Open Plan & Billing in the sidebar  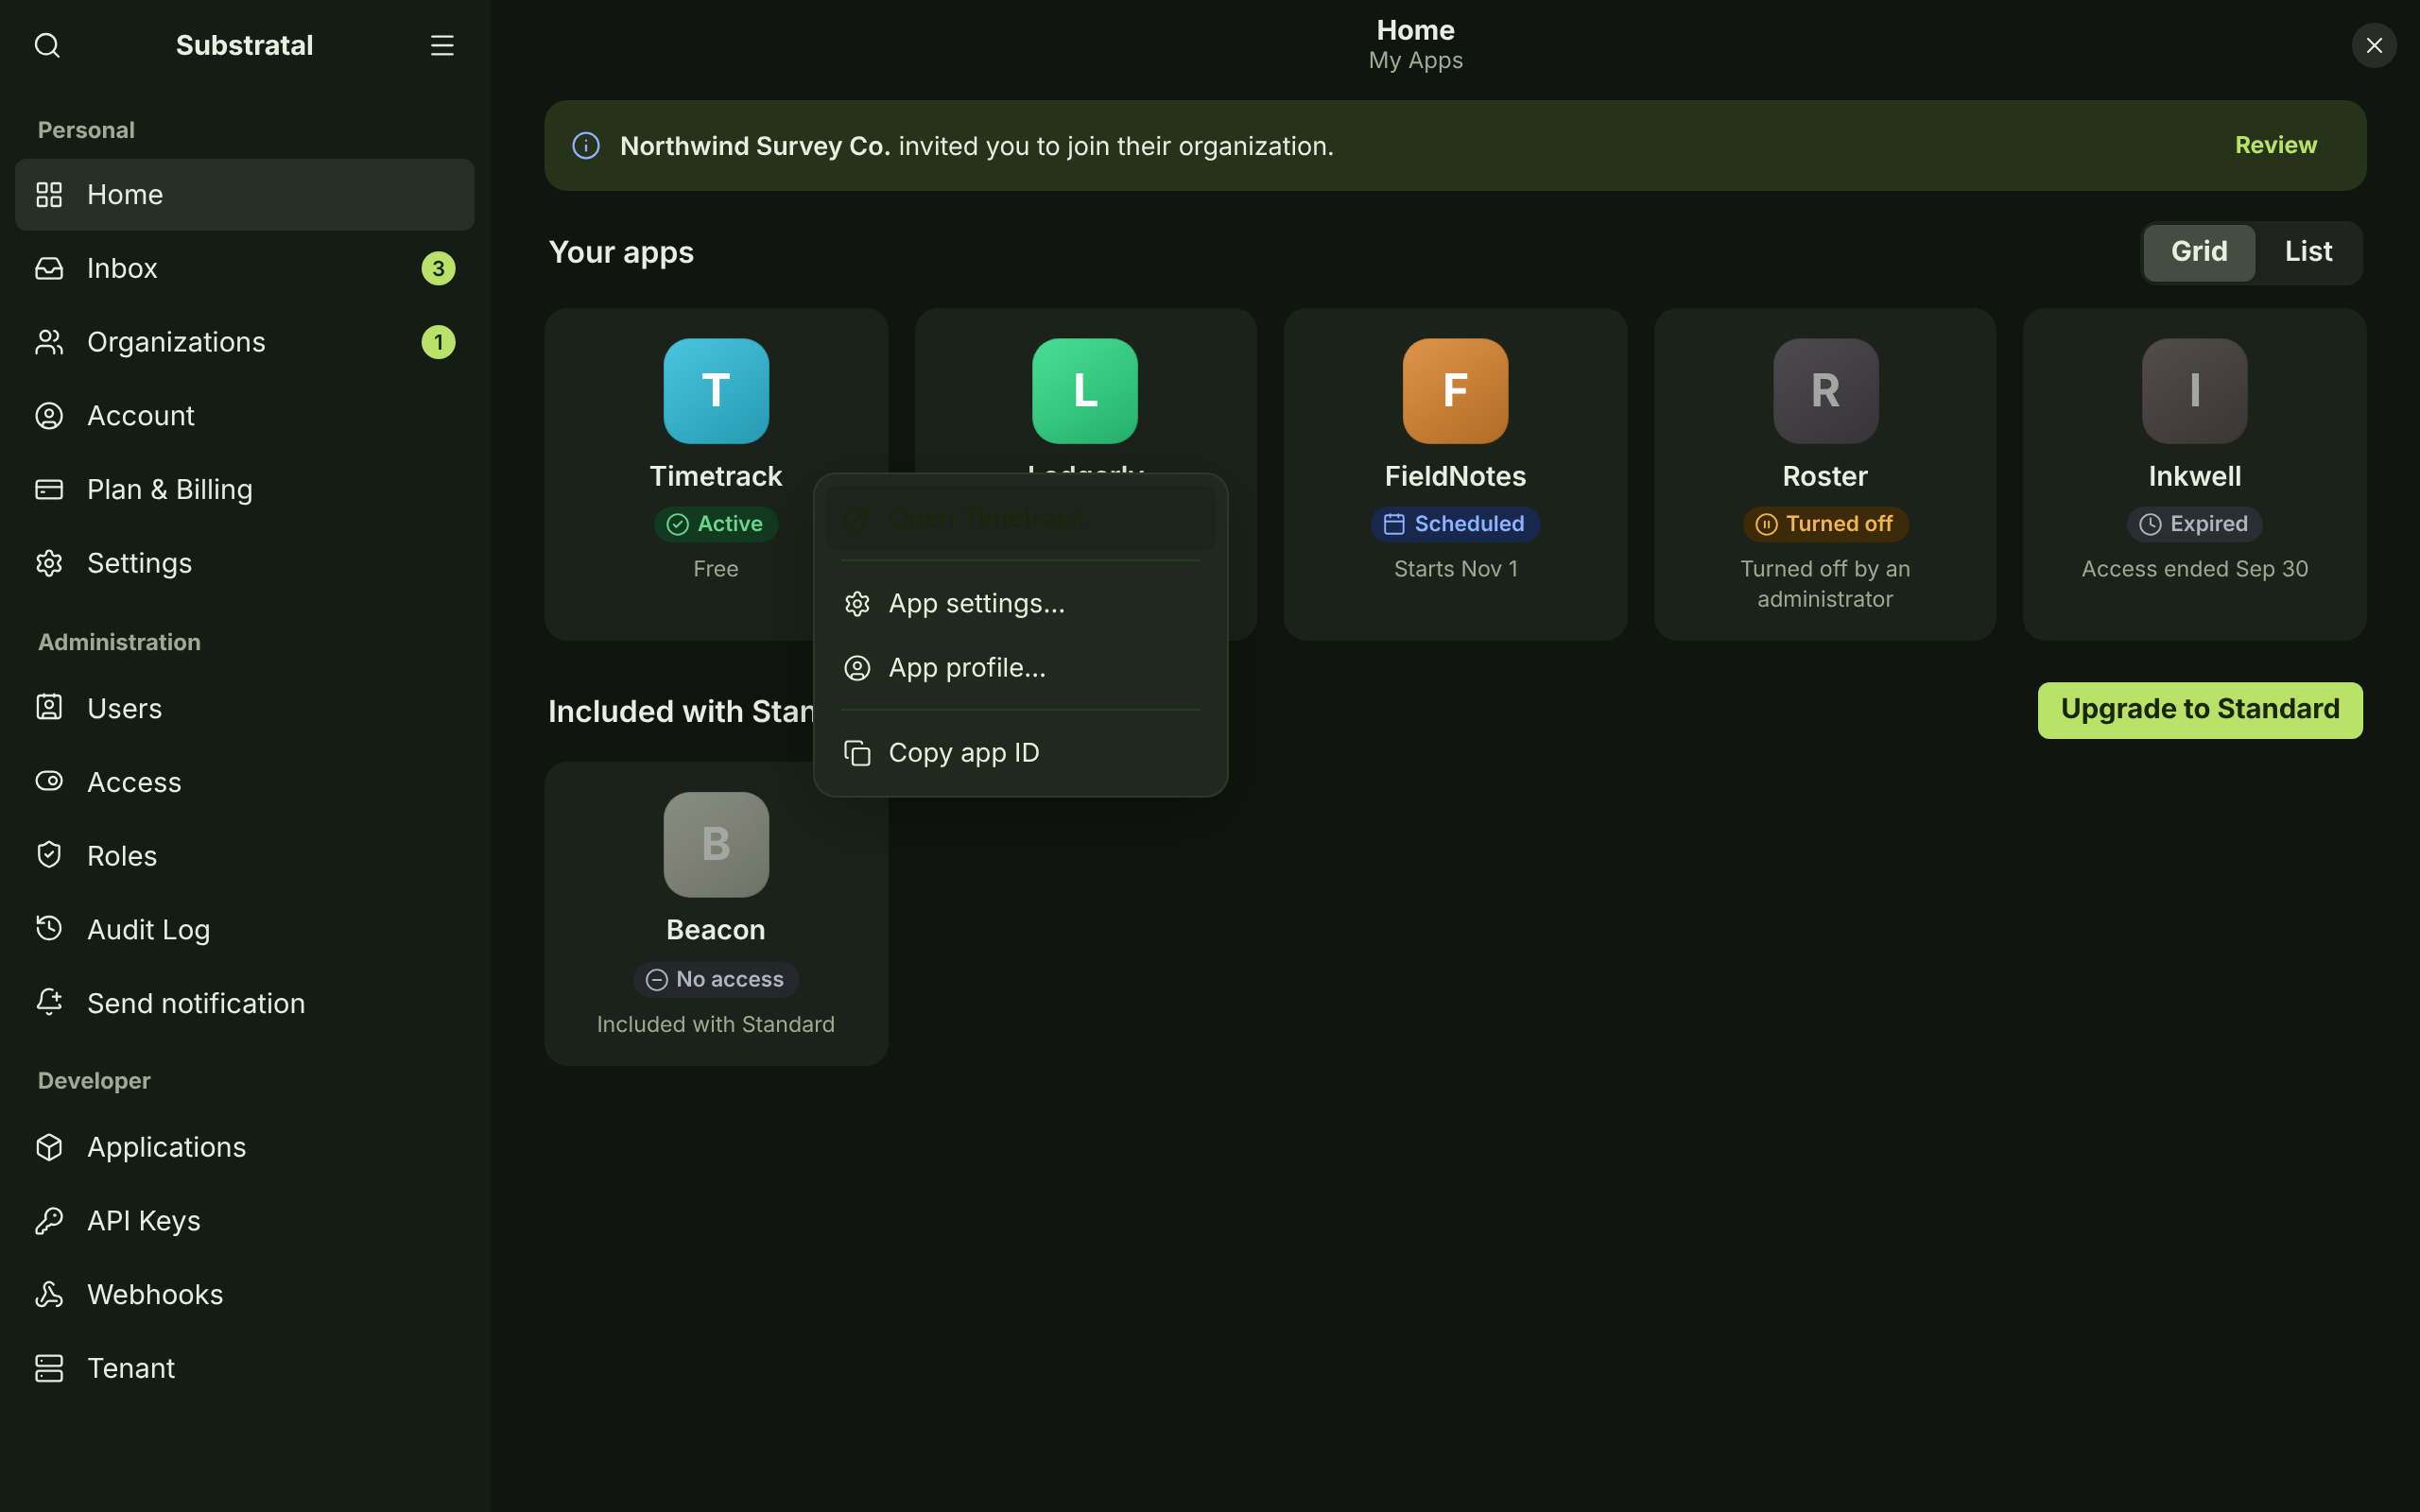pos(244,489)
